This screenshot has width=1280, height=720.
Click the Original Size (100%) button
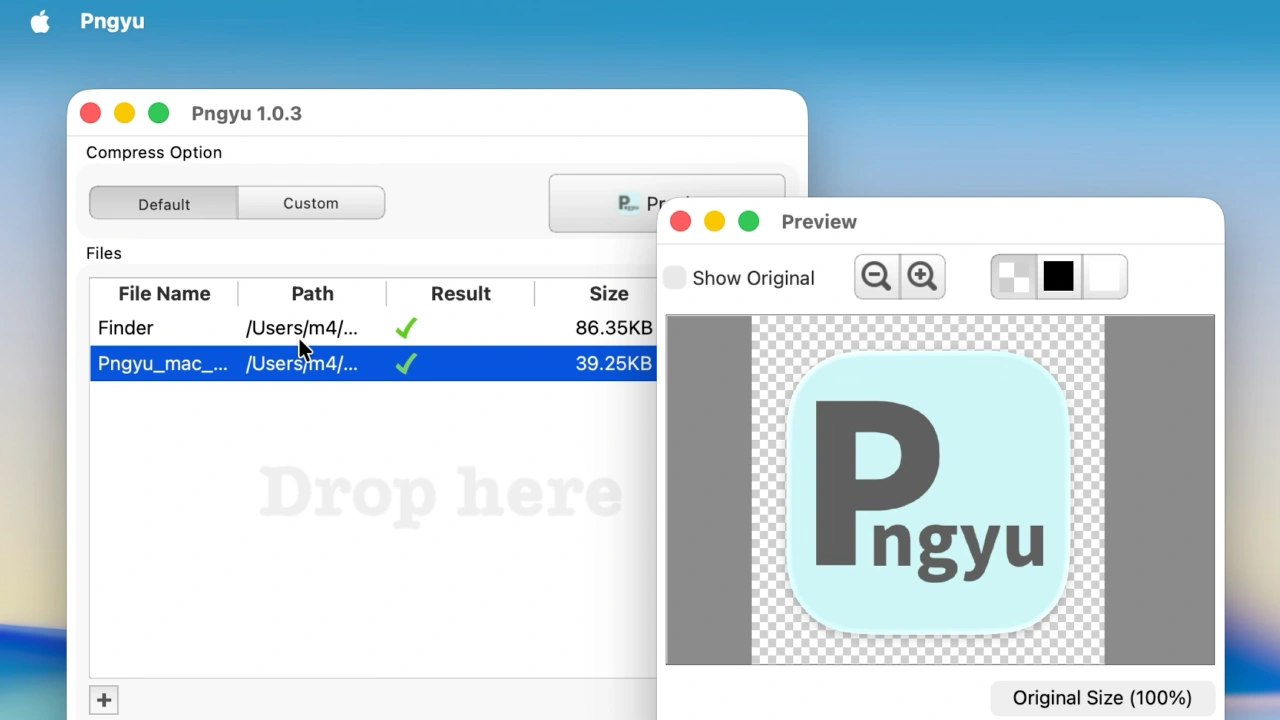click(x=1102, y=698)
